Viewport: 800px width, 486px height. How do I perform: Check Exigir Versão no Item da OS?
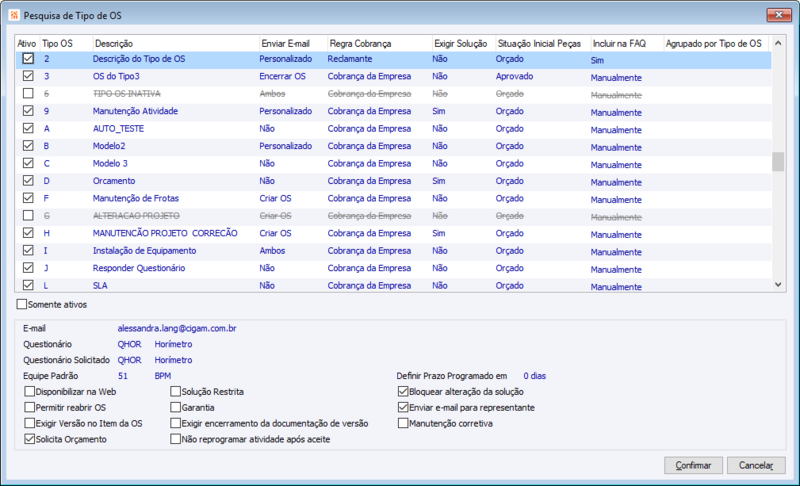coord(30,423)
